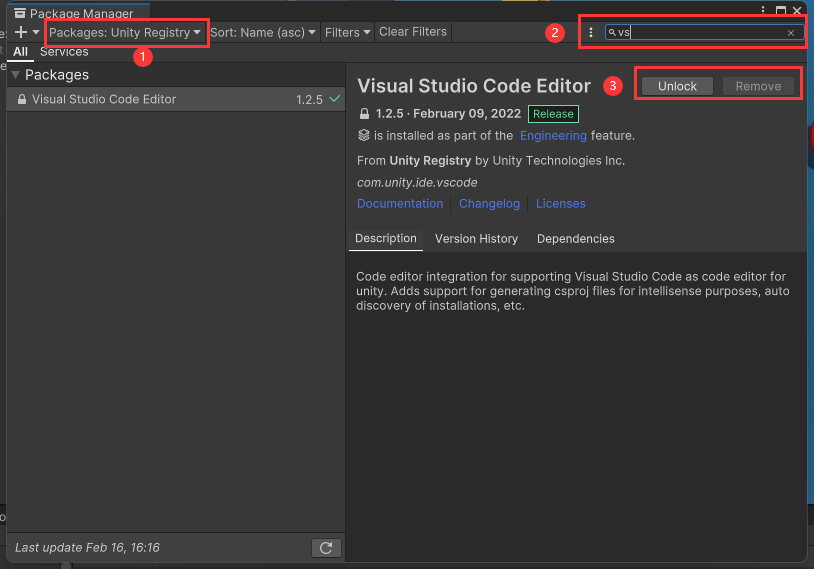Viewport: 814px width, 569px height.
Task: Open the Licenses link
Action: tap(560, 204)
